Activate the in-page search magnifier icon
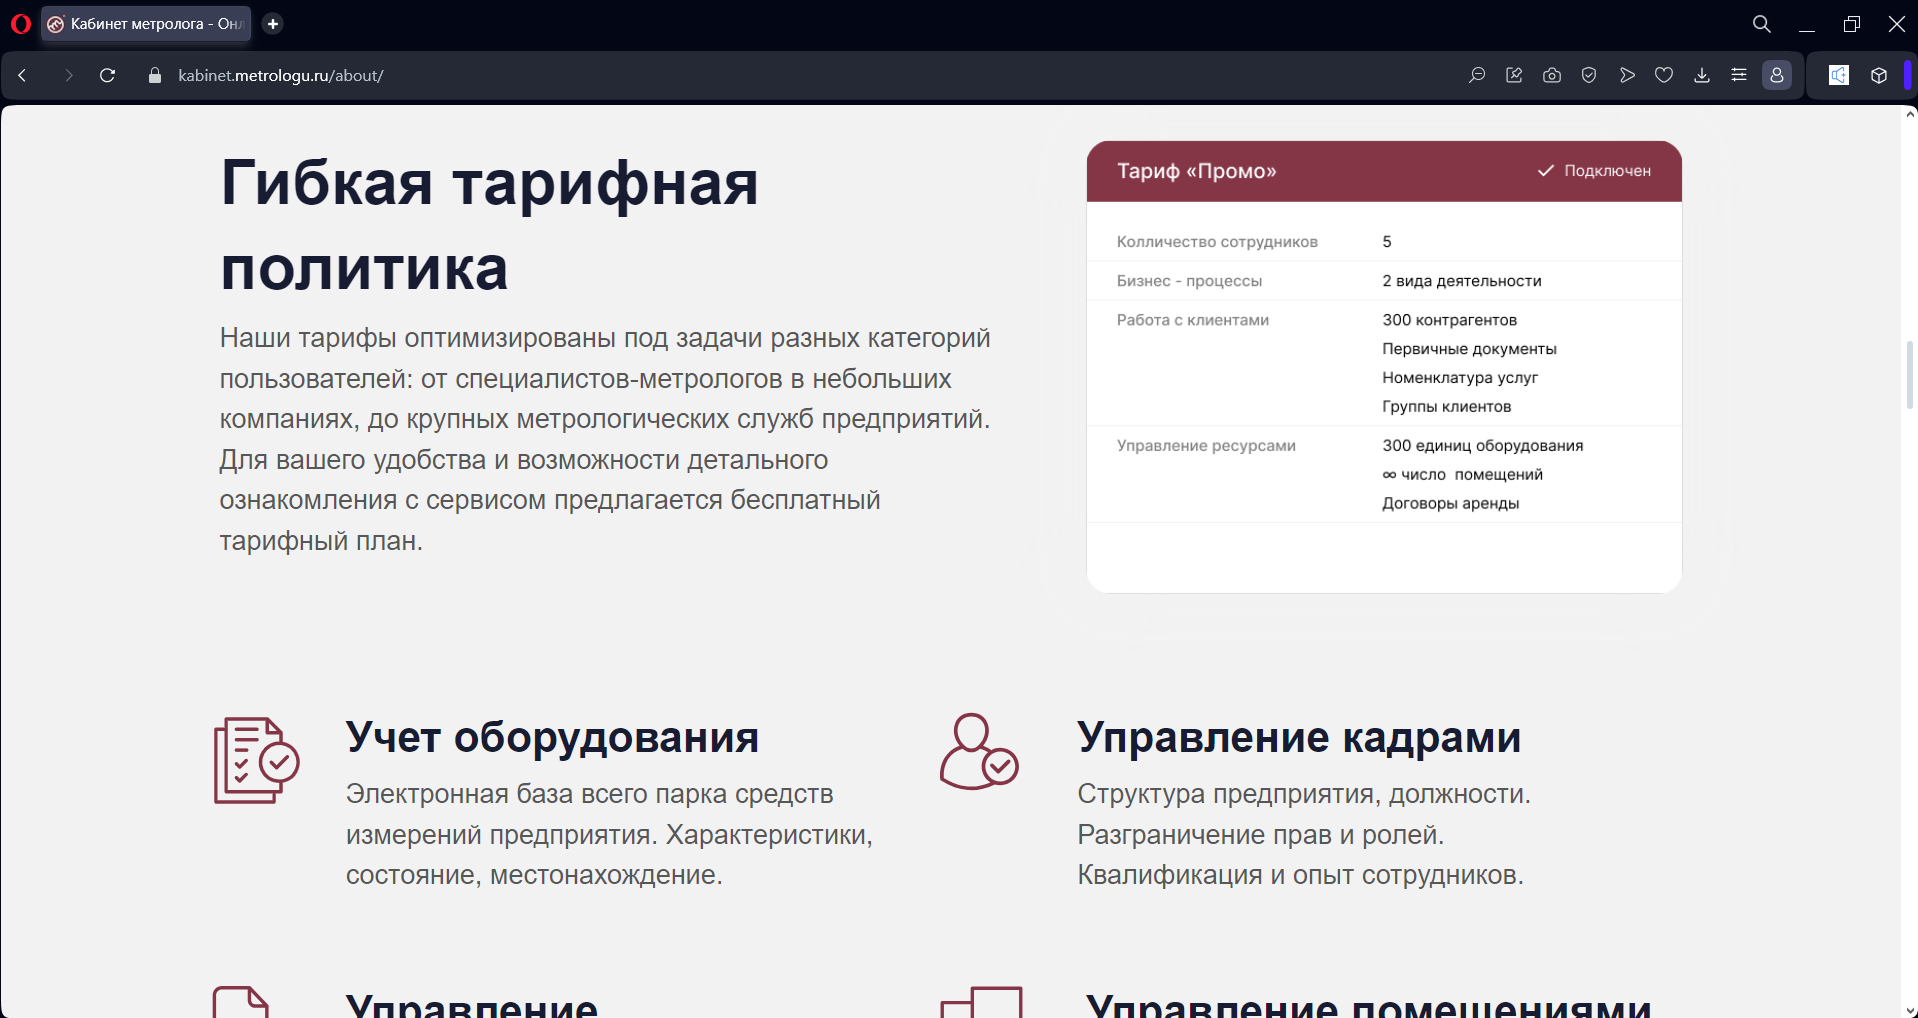 (x=1477, y=74)
